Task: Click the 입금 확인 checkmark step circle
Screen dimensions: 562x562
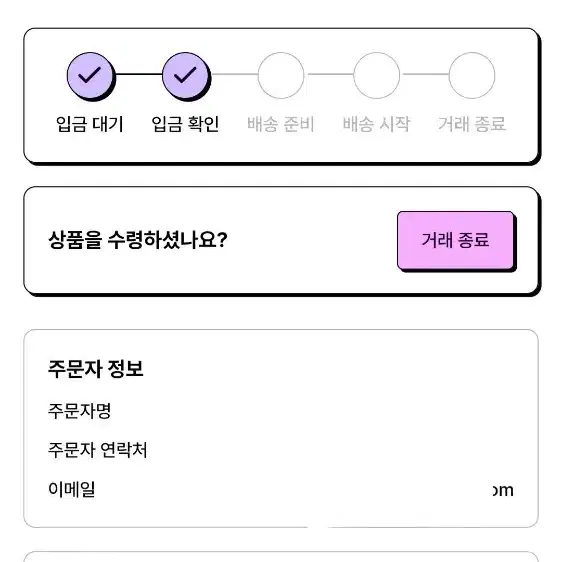Action: point(186,76)
